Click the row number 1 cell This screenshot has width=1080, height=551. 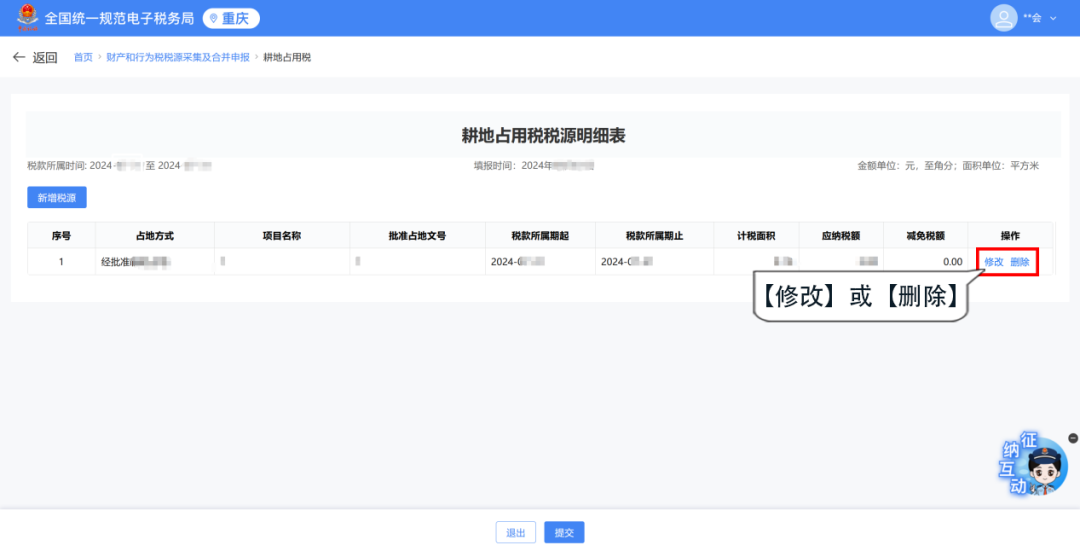(61, 262)
